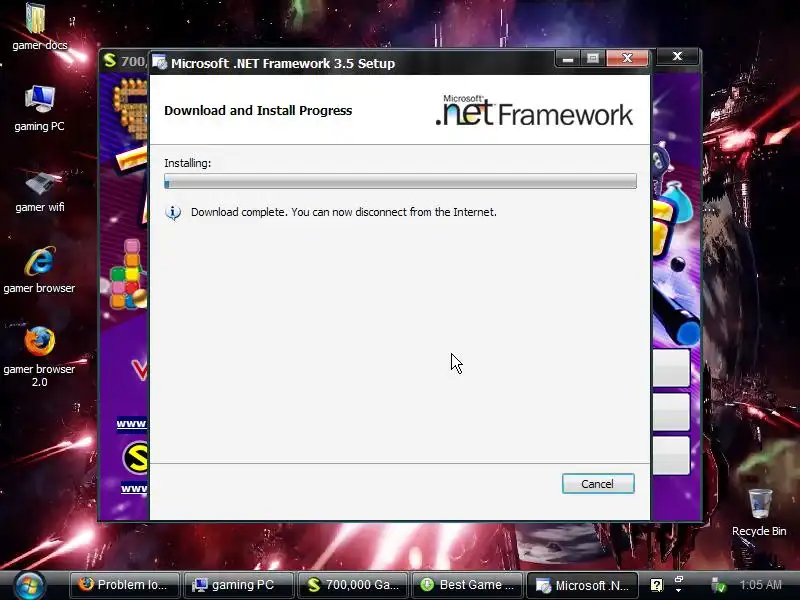Click the network status tray icon
800x600 pixels.
719,585
